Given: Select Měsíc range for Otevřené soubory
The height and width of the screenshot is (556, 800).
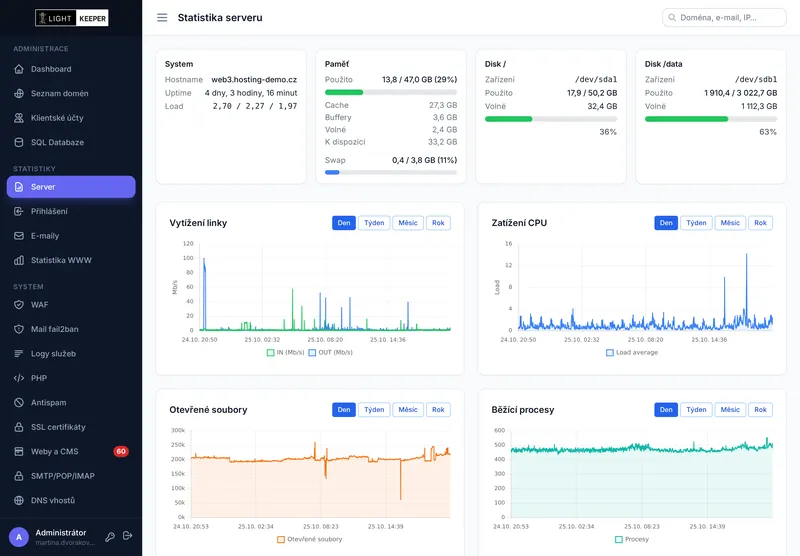Looking at the screenshot, I should pos(408,410).
